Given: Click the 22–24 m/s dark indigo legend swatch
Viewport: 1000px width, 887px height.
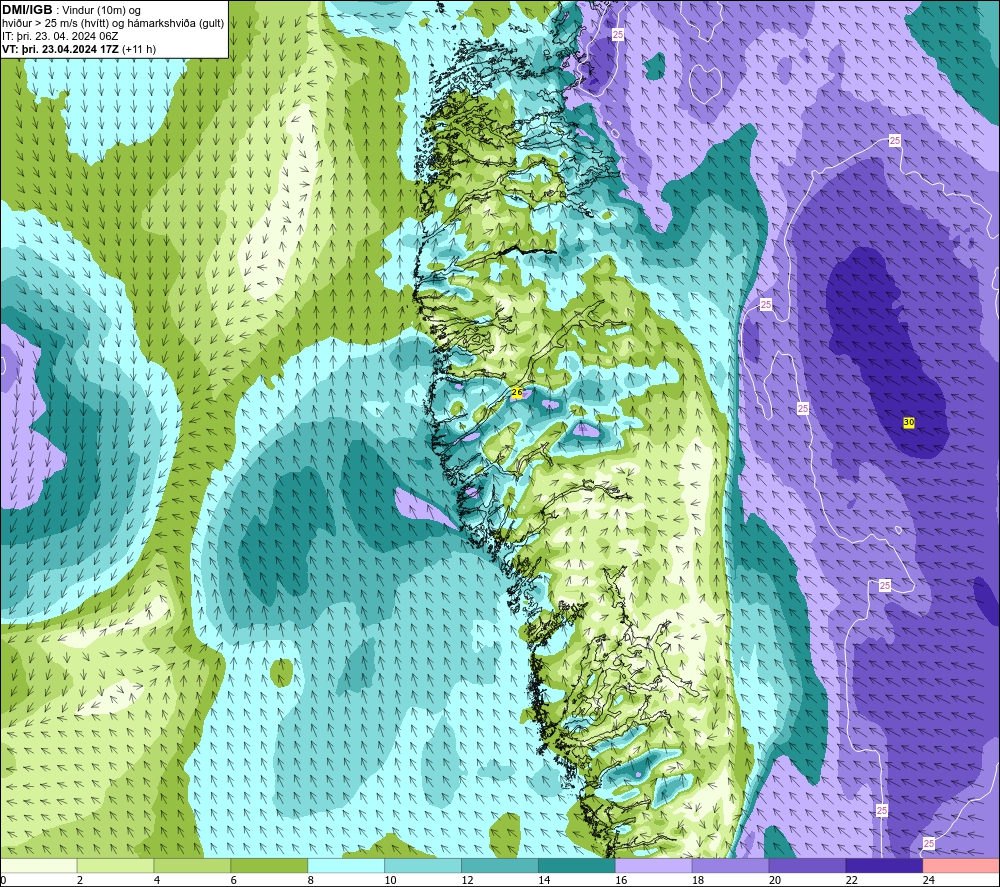Looking at the screenshot, I should pos(884,865).
